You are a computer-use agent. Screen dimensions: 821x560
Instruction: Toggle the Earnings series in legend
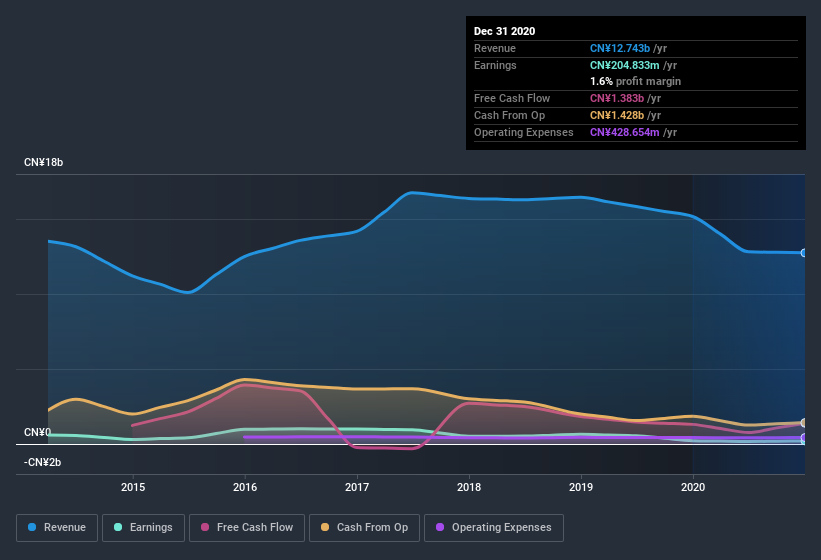click(143, 527)
